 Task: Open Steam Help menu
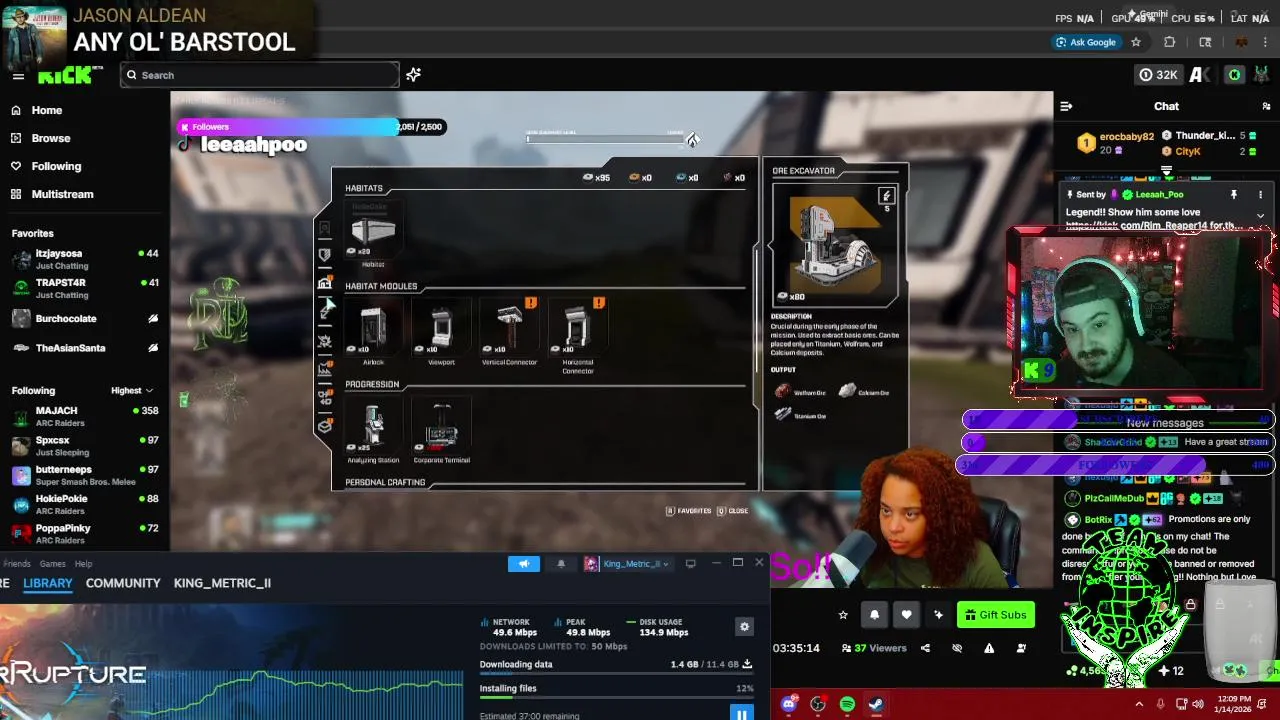(84, 564)
